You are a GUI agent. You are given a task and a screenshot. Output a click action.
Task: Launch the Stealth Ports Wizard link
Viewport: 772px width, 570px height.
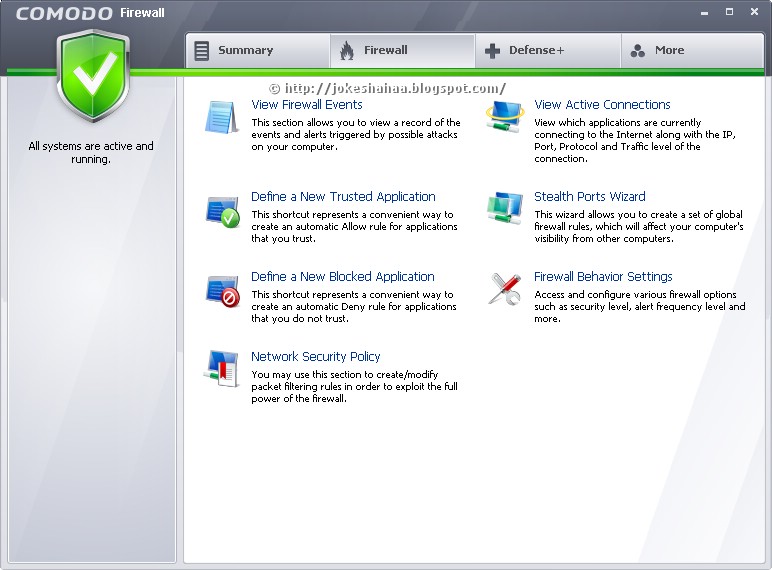pyautogui.click(x=590, y=197)
